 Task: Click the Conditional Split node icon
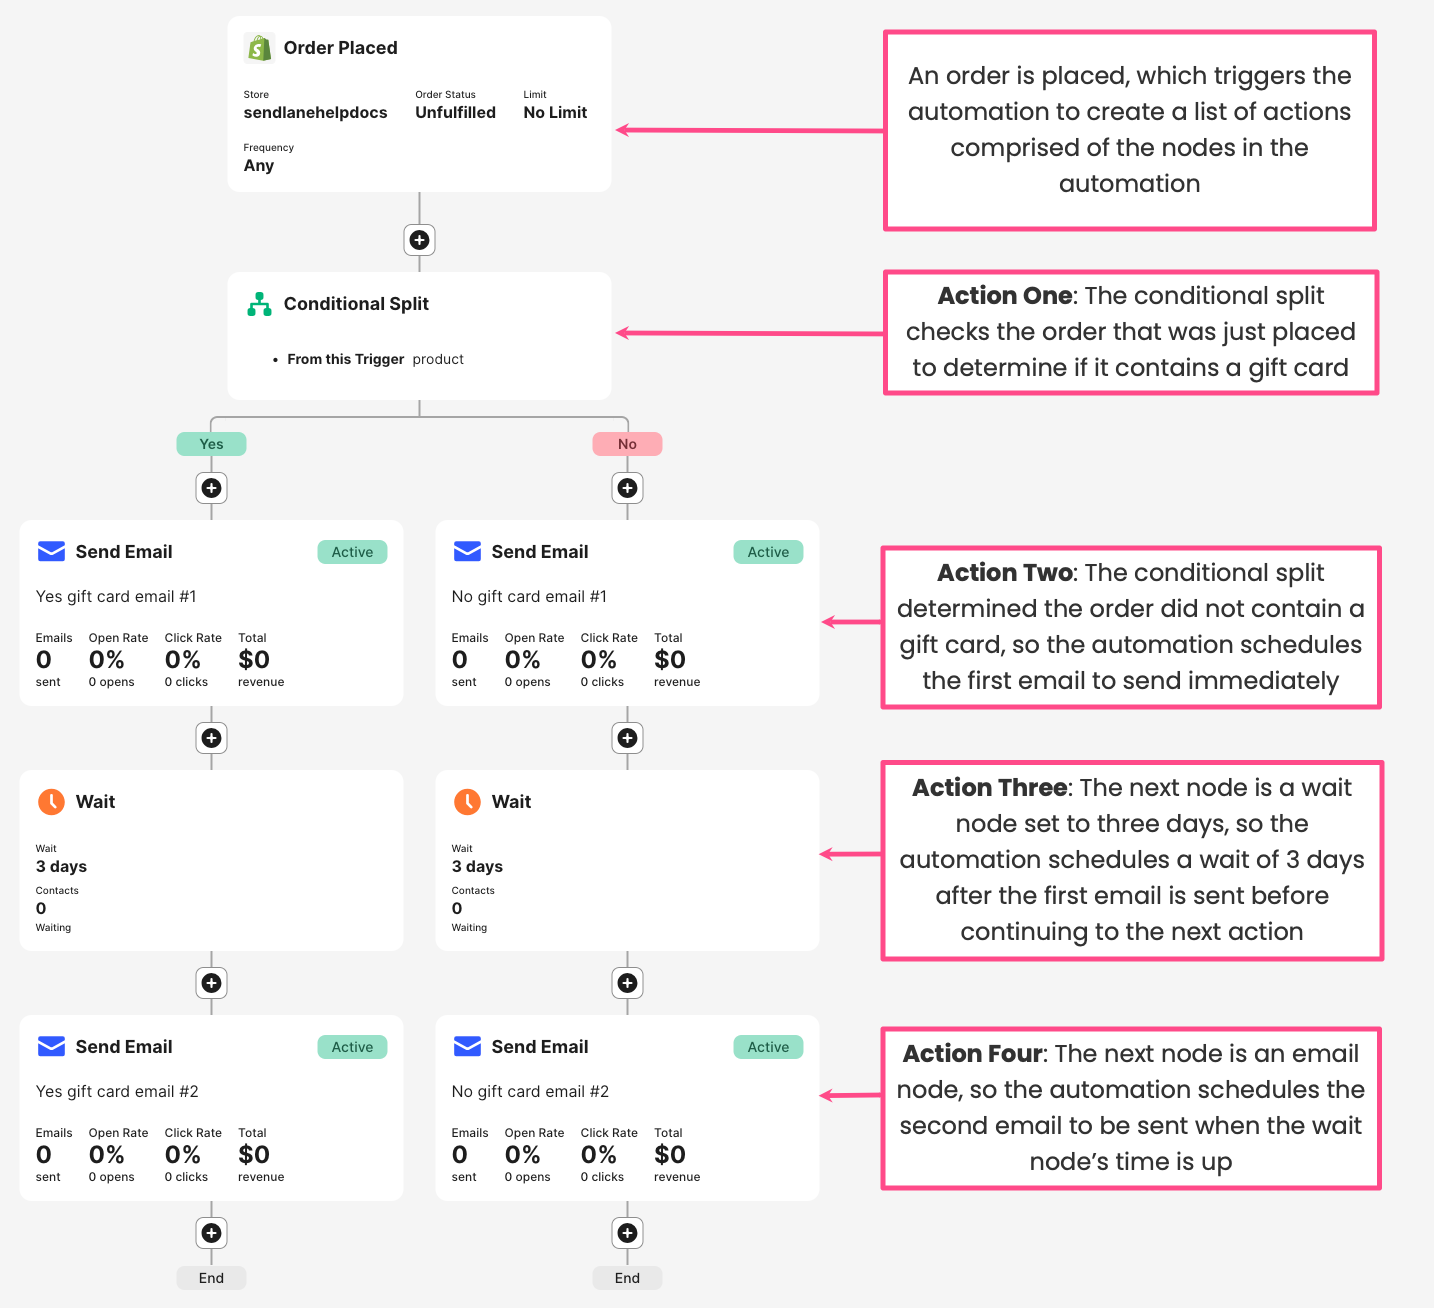tap(259, 304)
